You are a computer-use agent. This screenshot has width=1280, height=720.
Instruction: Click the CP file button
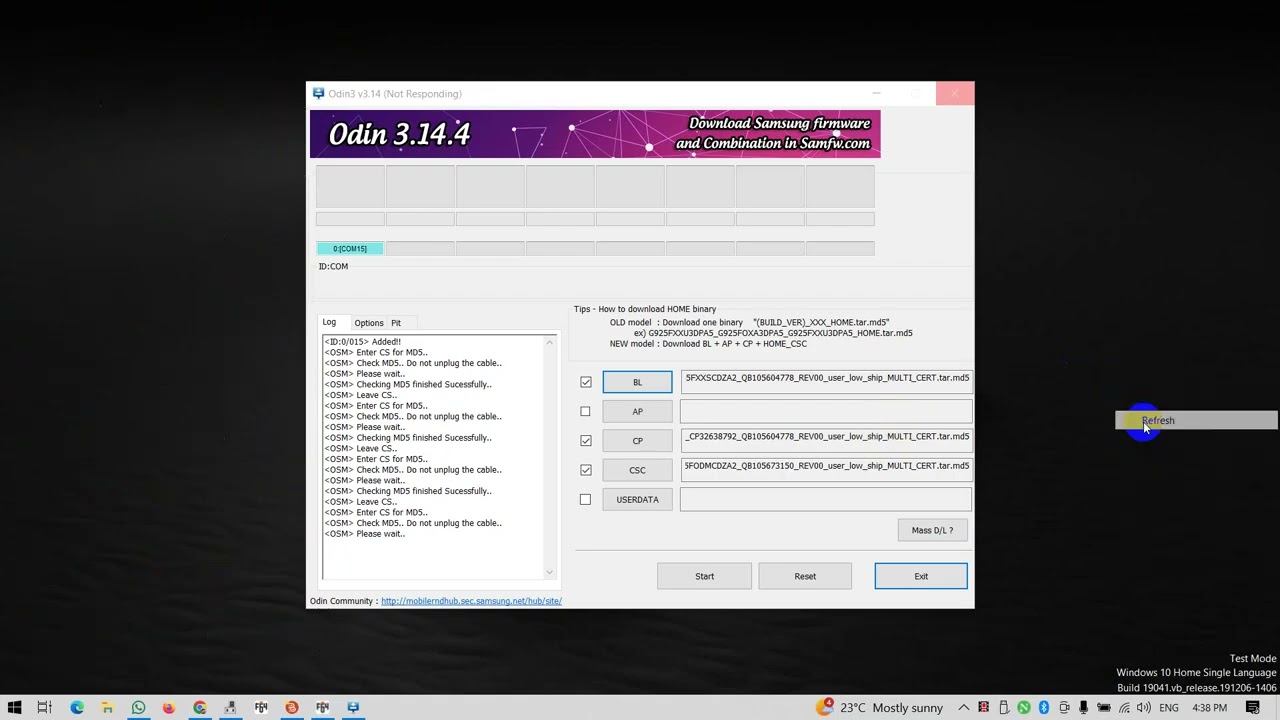click(637, 440)
